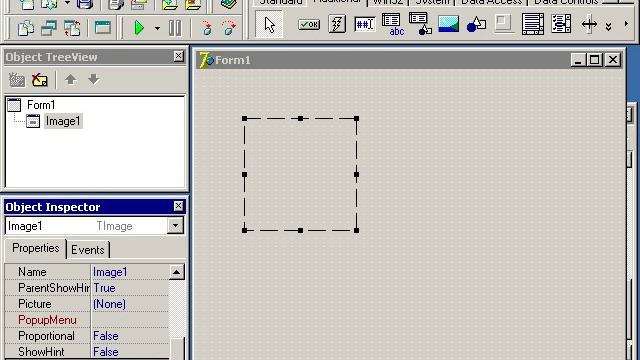Open the Object Inspector component dropdown arrow
The height and width of the screenshot is (360, 640).
click(x=176, y=226)
